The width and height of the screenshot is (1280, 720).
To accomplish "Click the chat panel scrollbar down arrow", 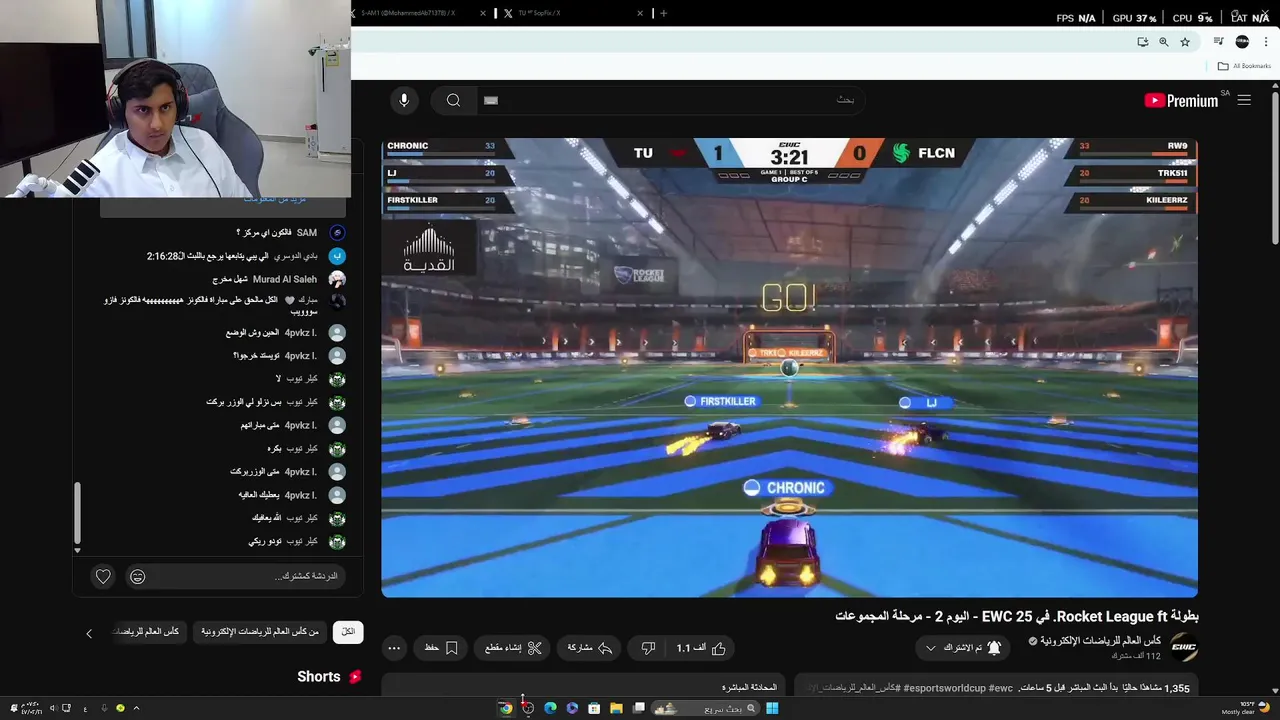I will pyautogui.click(x=77, y=550).
